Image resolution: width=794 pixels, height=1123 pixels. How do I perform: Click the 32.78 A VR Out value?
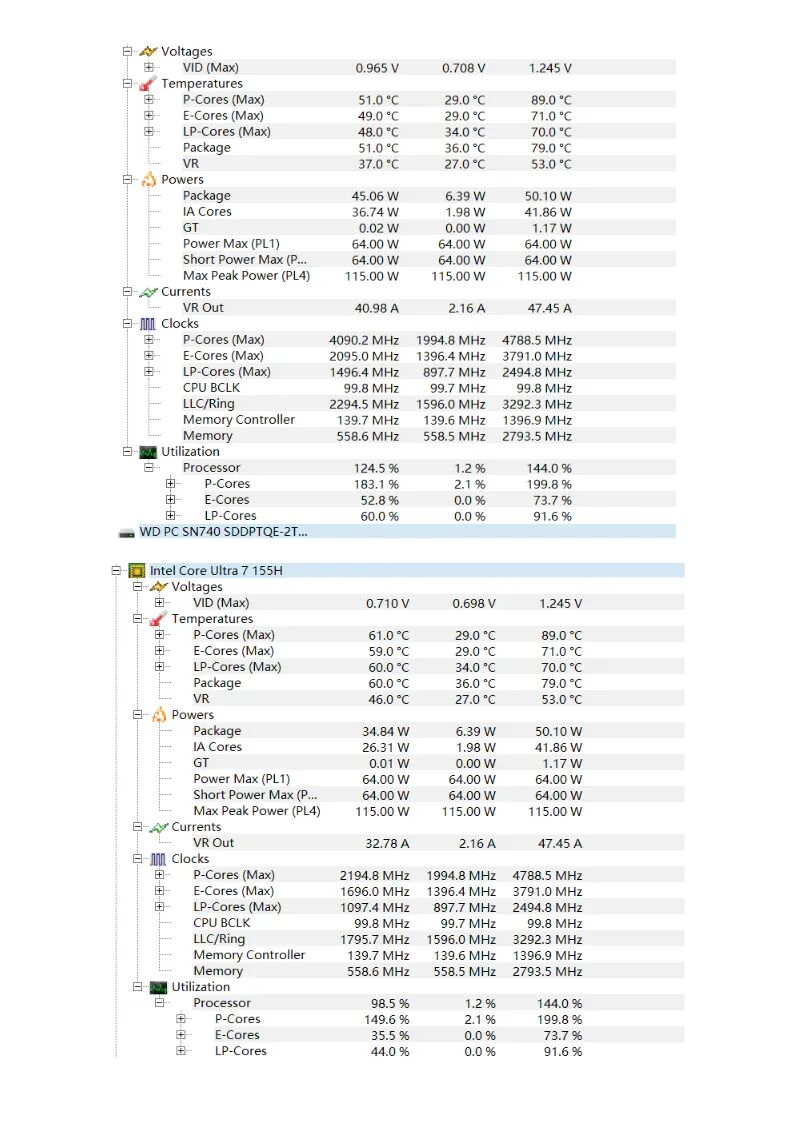[x=387, y=844]
